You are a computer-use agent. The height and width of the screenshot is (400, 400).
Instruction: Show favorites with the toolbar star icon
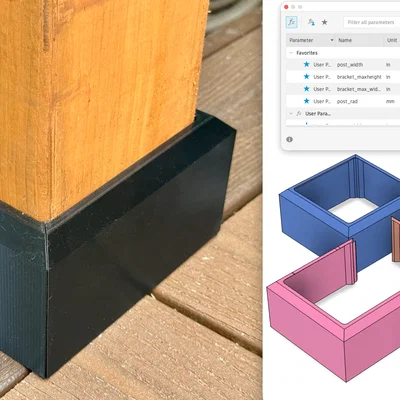pos(324,22)
